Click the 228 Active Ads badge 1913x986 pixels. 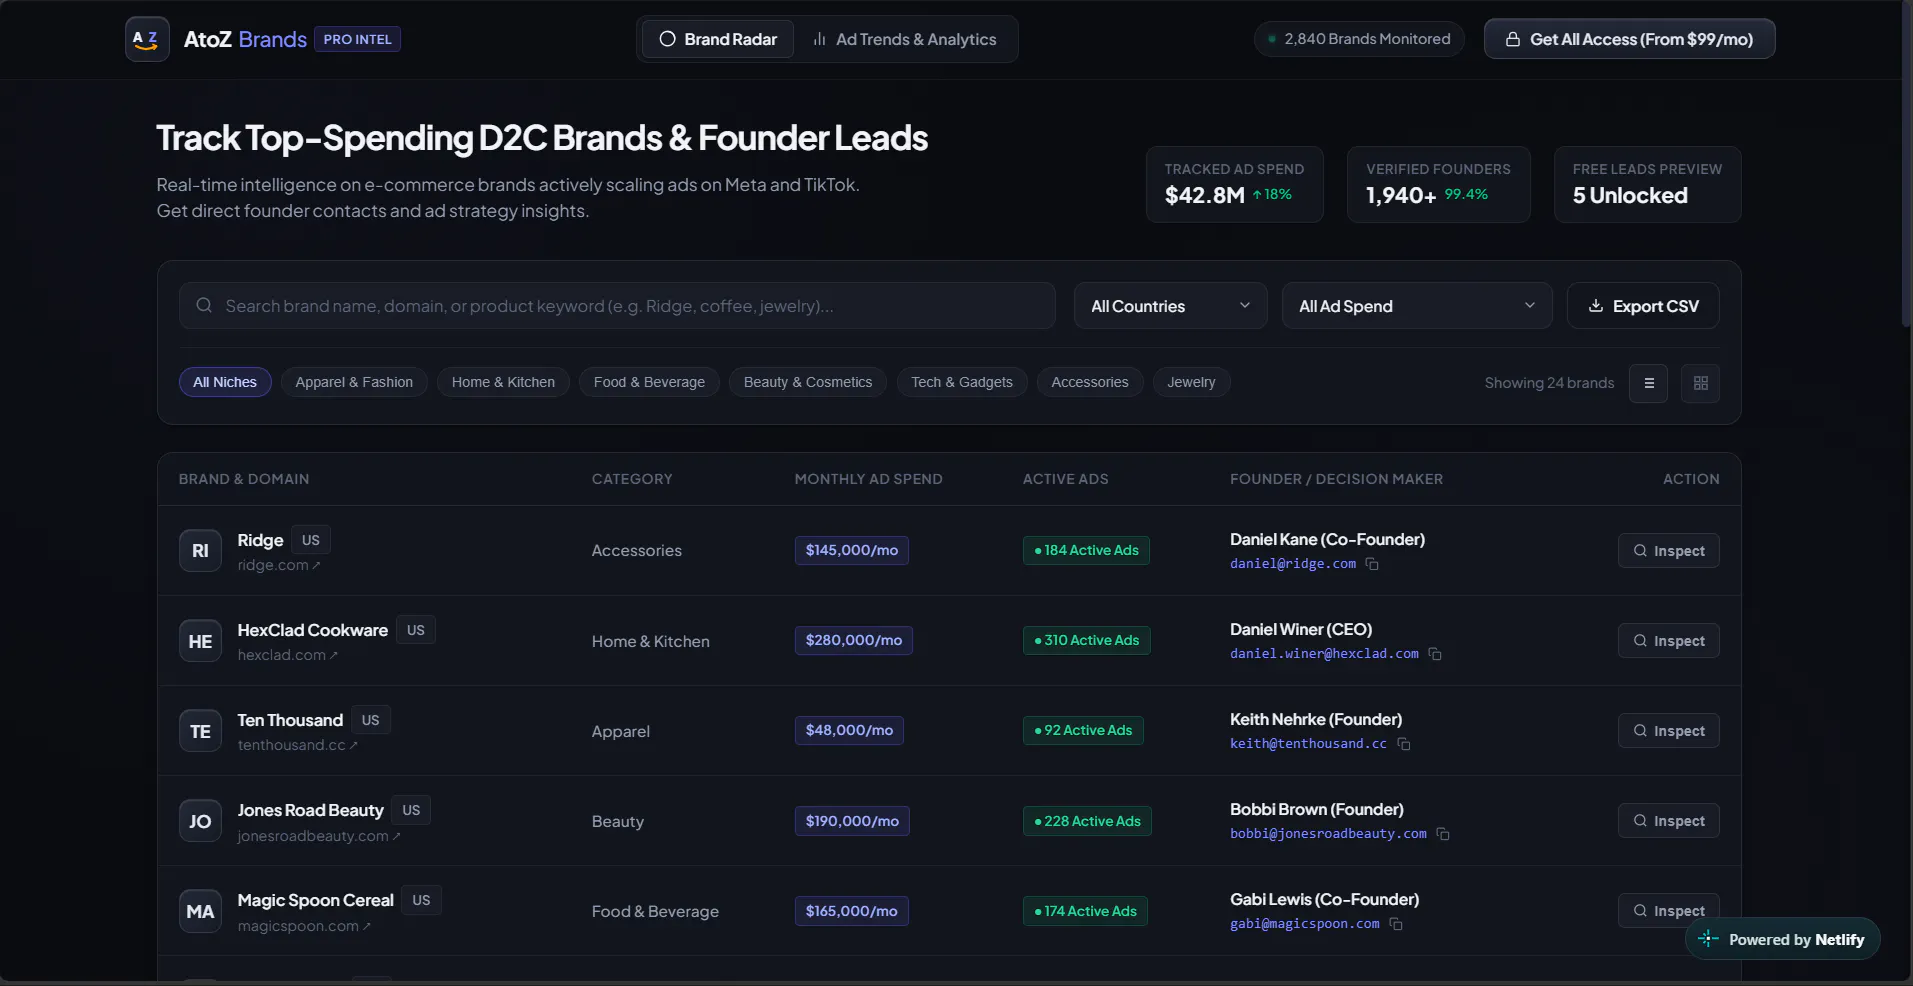[1087, 821]
